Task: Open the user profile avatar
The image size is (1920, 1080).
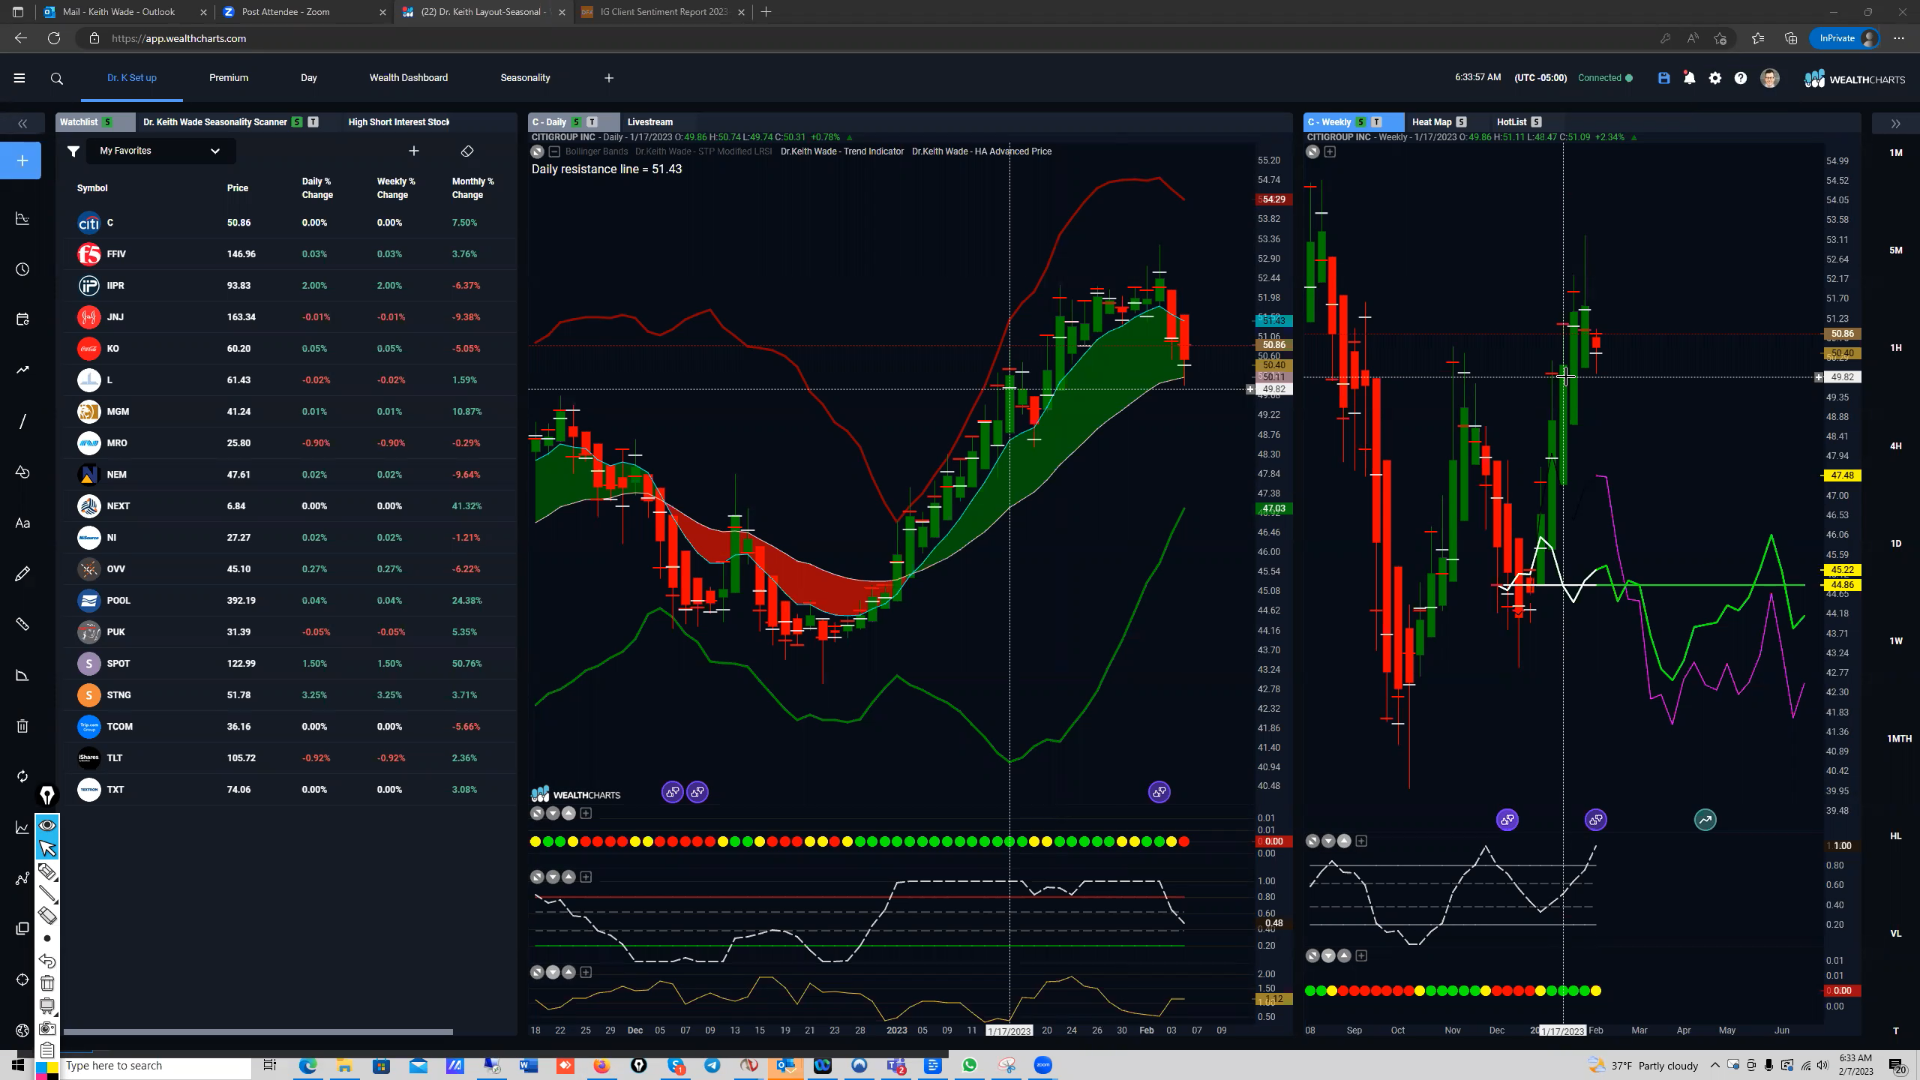Action: [1770, 78]
